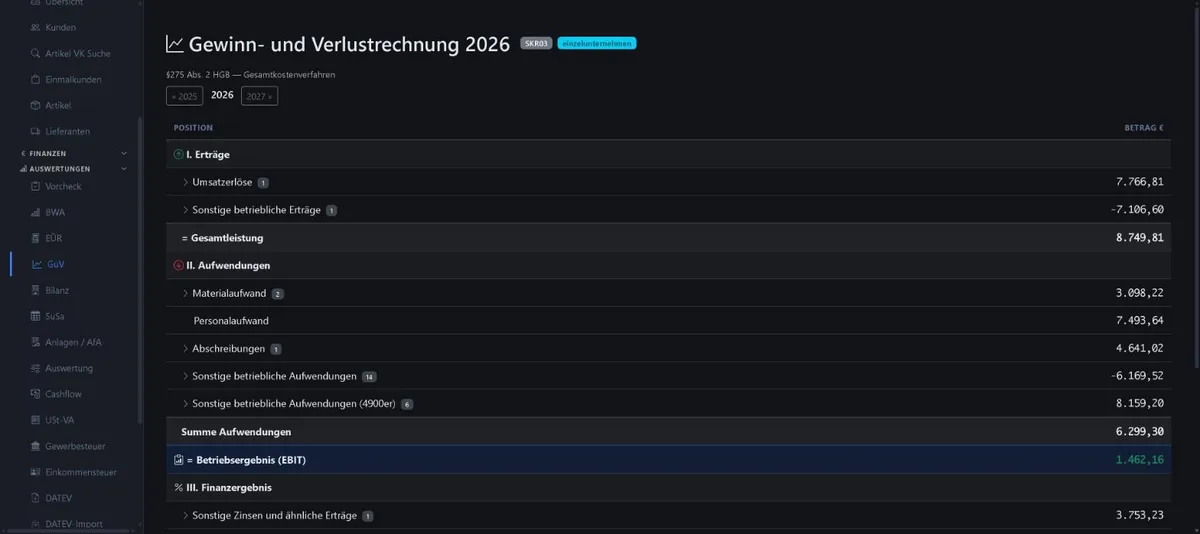Click the EBIT value 1.462,16
Image resolution: width=1200 pixels, height=534 pixels.
point(1140,460)
